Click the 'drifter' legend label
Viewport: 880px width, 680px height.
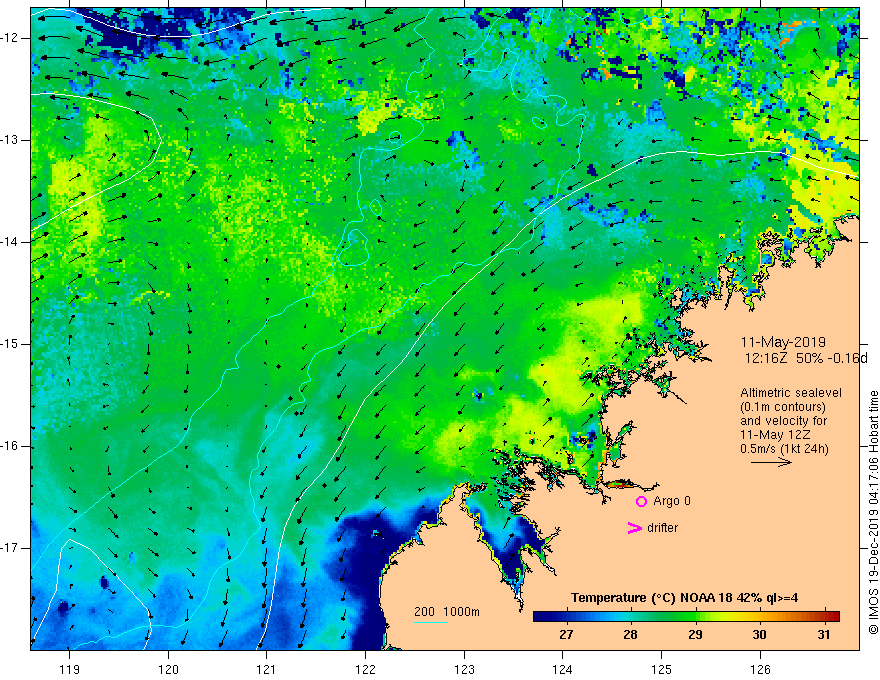[662, 528]
